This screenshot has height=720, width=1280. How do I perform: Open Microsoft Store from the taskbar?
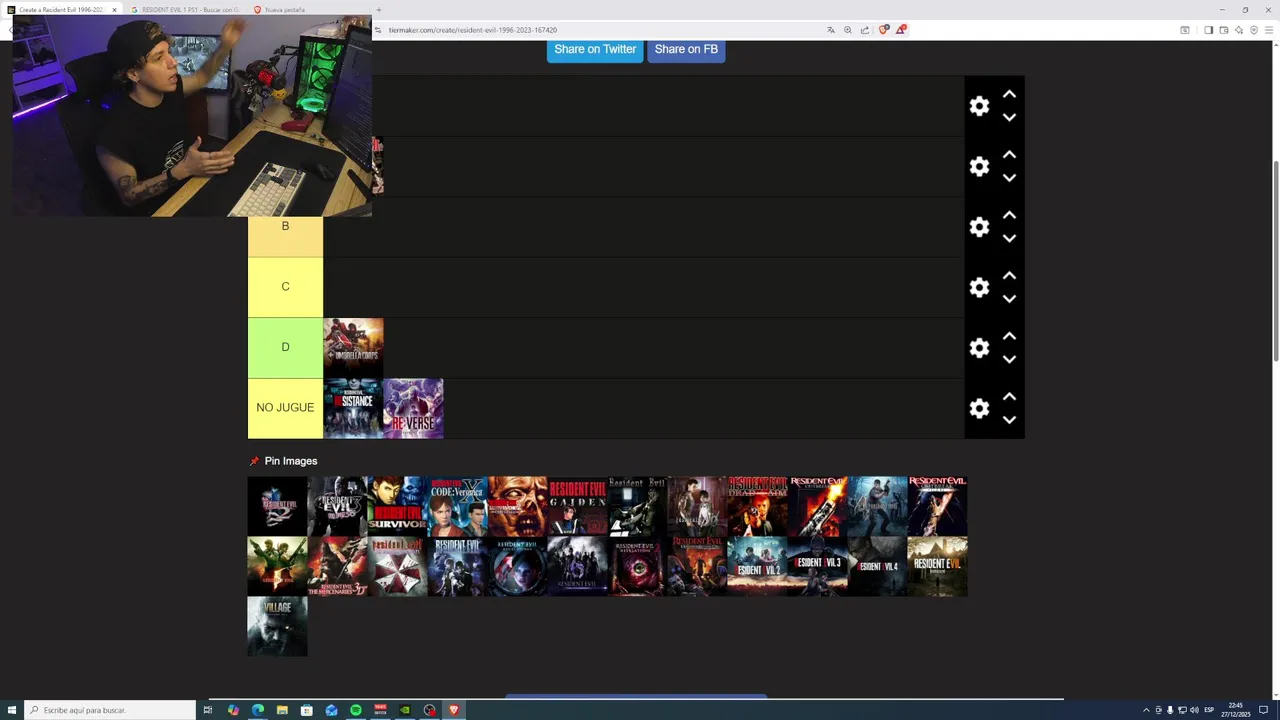(x=307, y=710)
